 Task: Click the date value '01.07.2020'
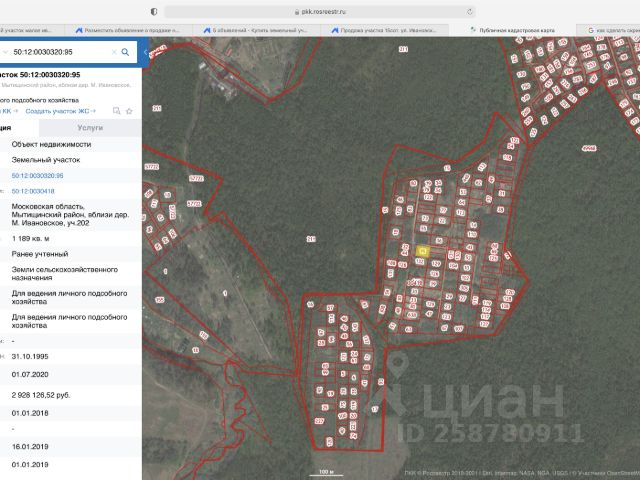click(30, 374)
